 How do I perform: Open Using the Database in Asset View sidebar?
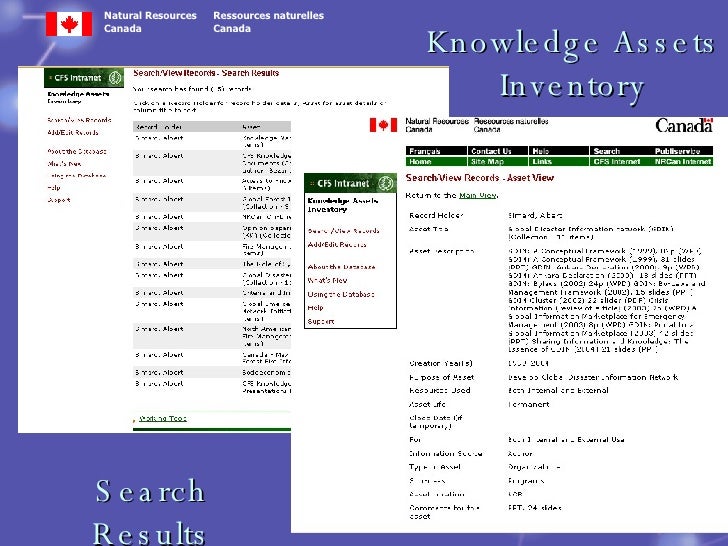(341, 294)
